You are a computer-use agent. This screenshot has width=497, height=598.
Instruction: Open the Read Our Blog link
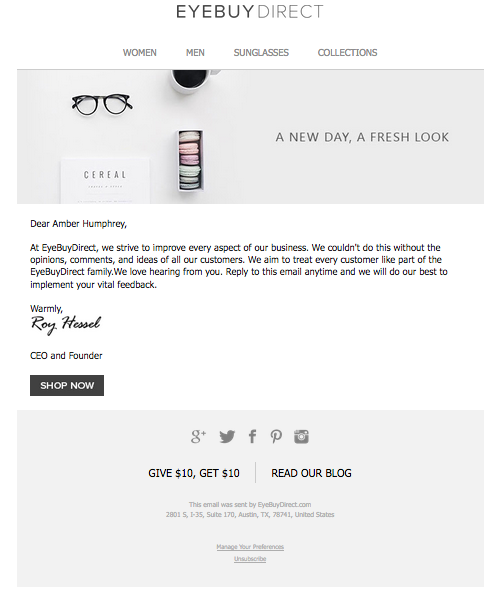click(x=311, y=473)
